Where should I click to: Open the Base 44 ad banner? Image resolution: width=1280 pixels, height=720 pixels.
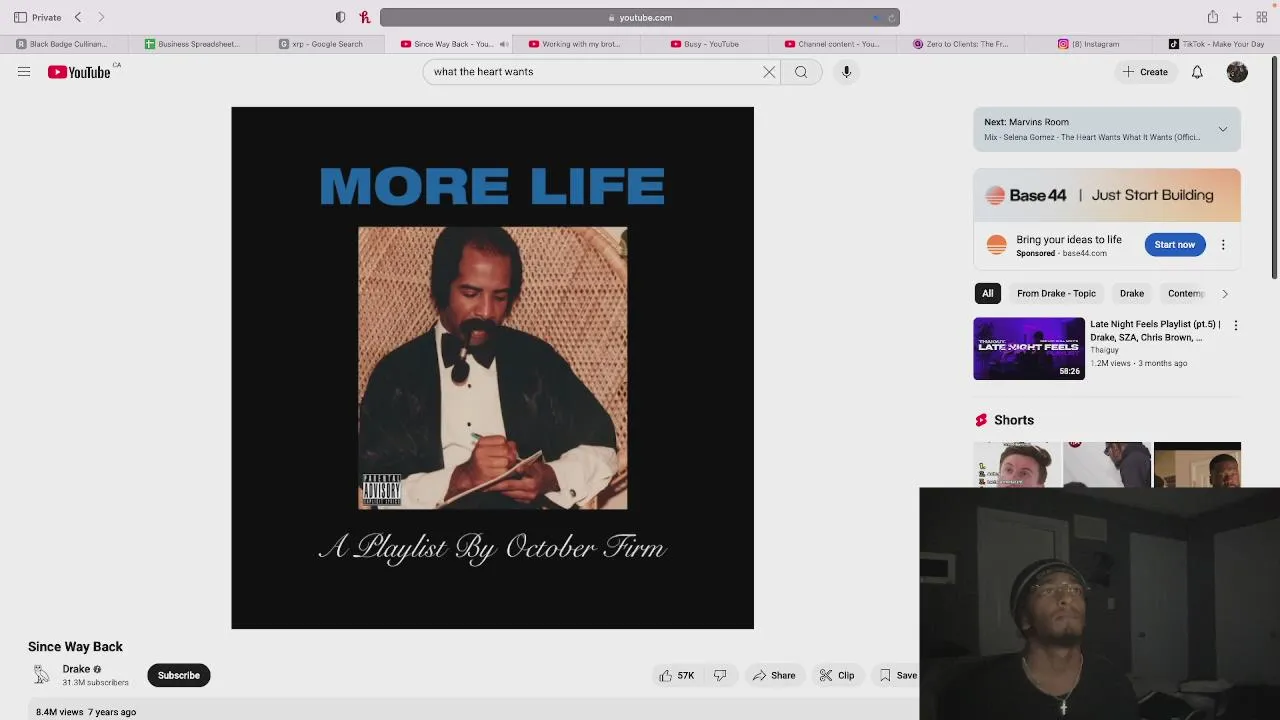click(1107, 195)
